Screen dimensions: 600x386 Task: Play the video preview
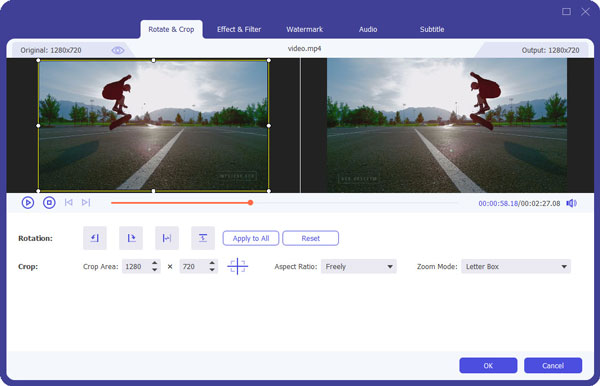coord(28,202)
